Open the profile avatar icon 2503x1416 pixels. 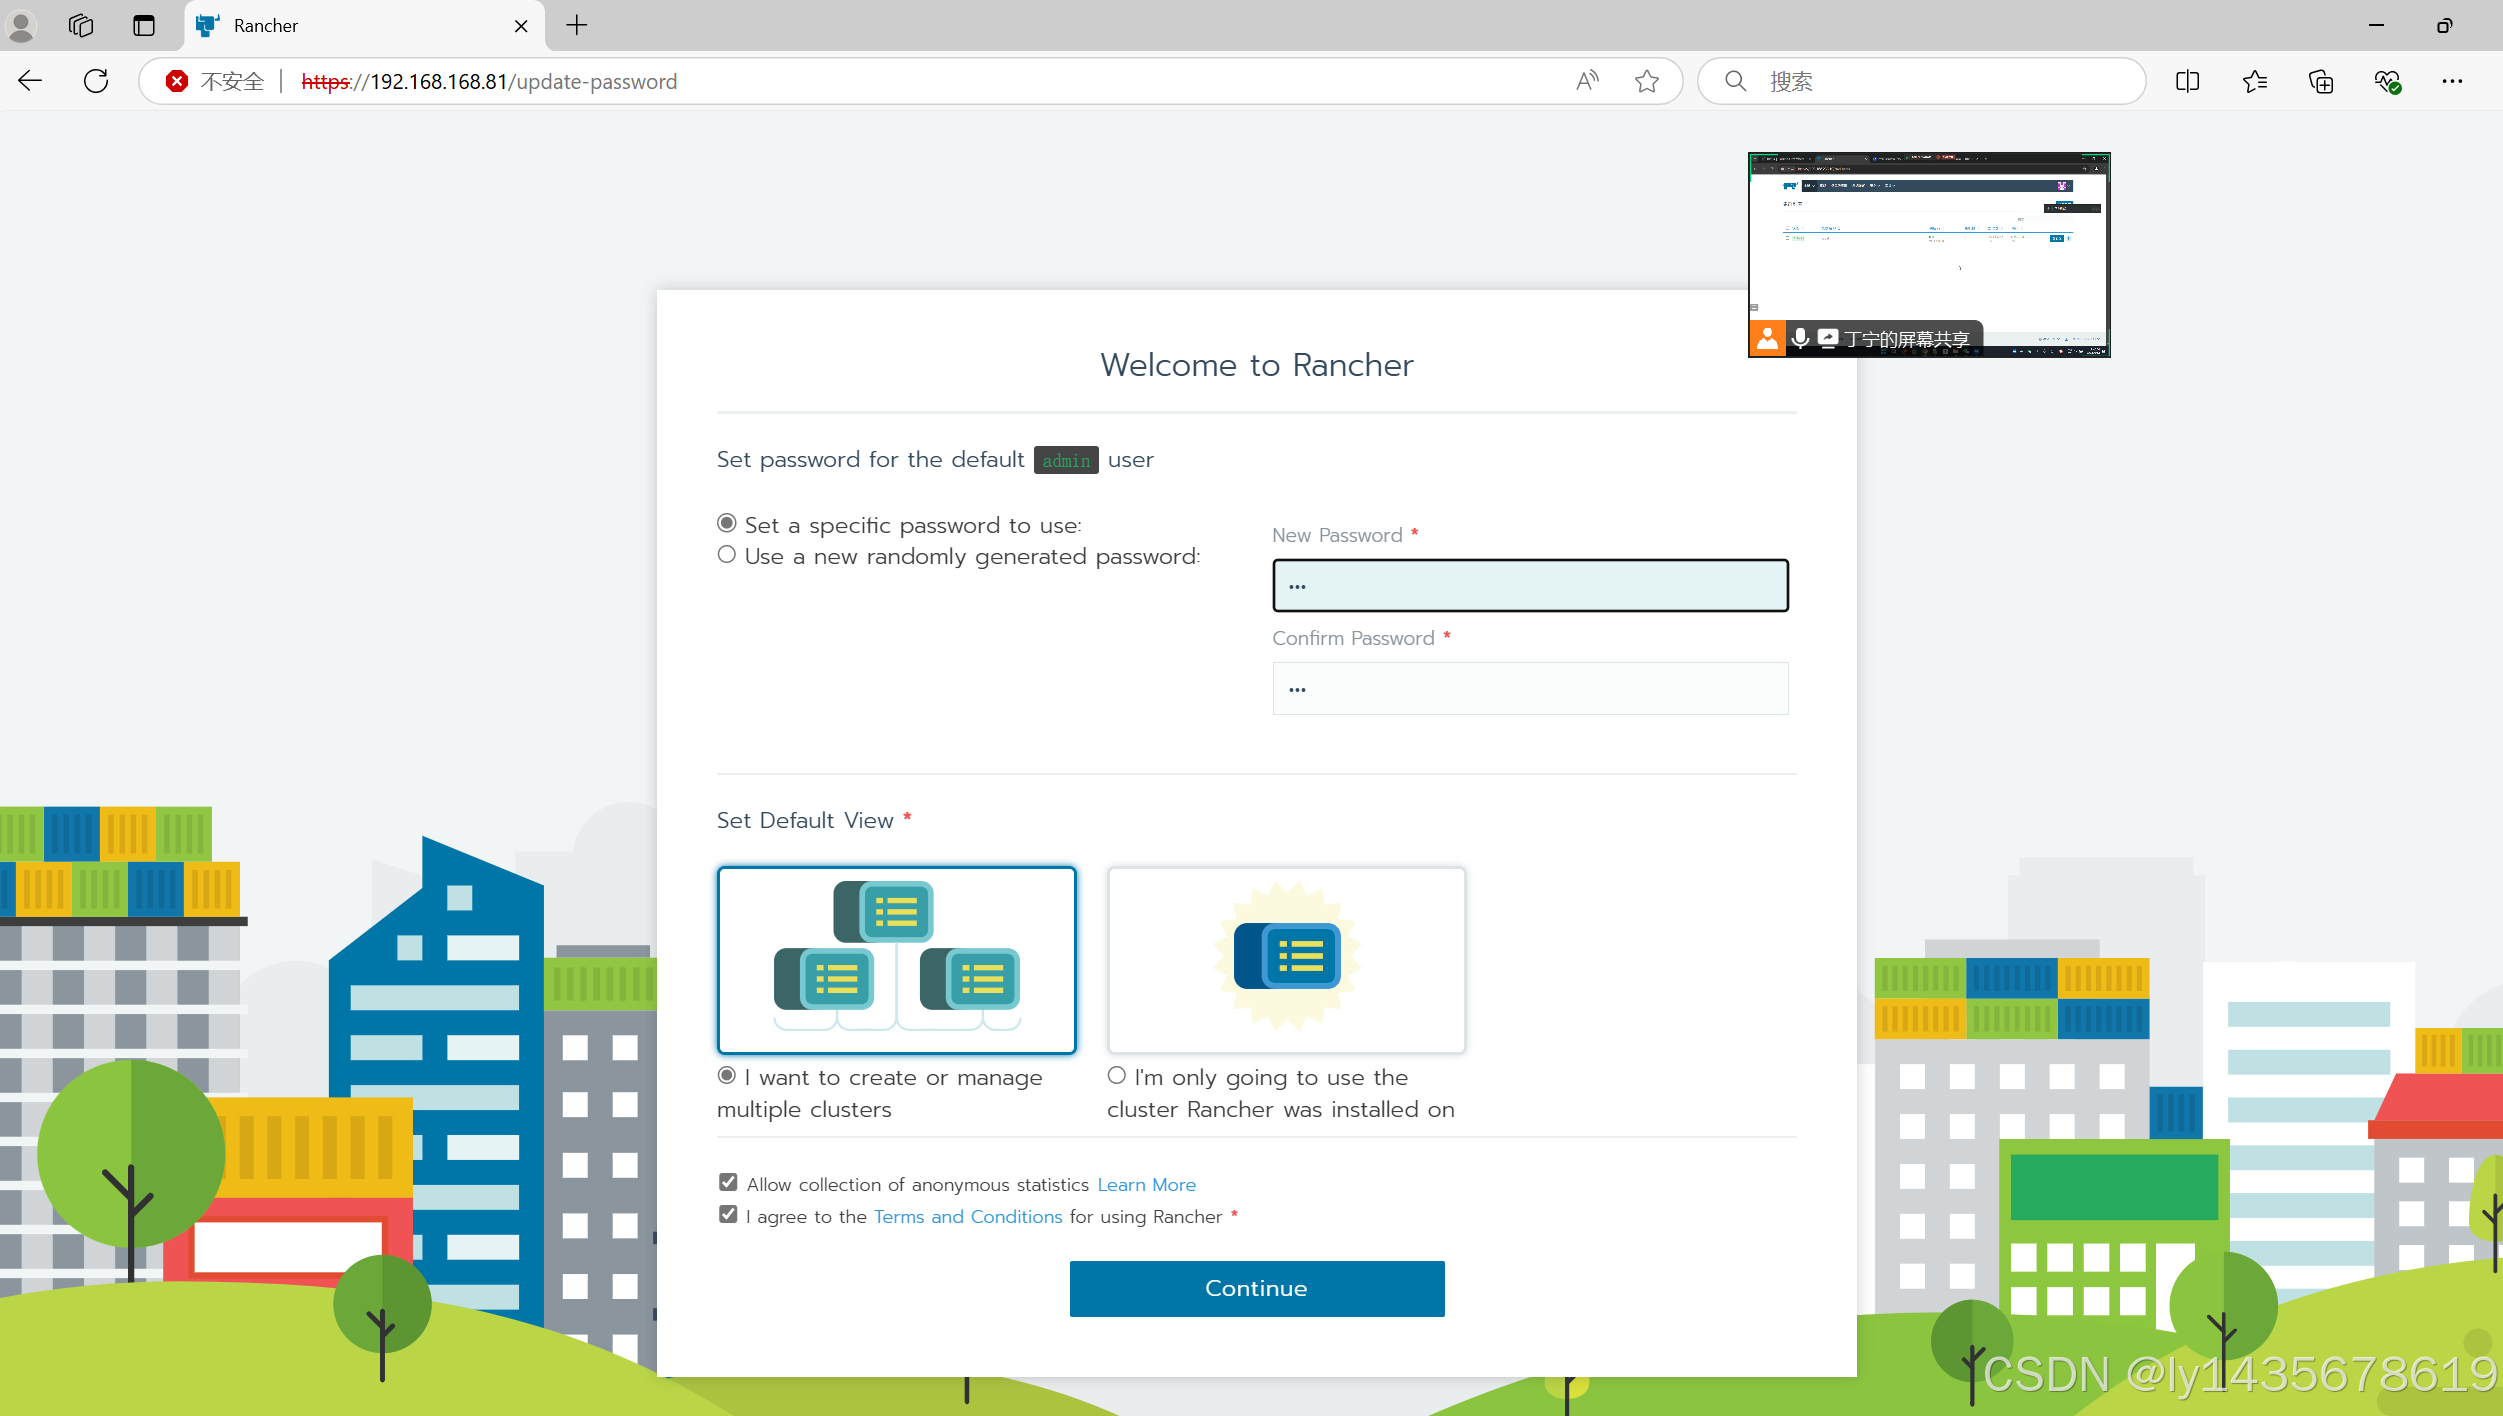(x=21, y=26)
